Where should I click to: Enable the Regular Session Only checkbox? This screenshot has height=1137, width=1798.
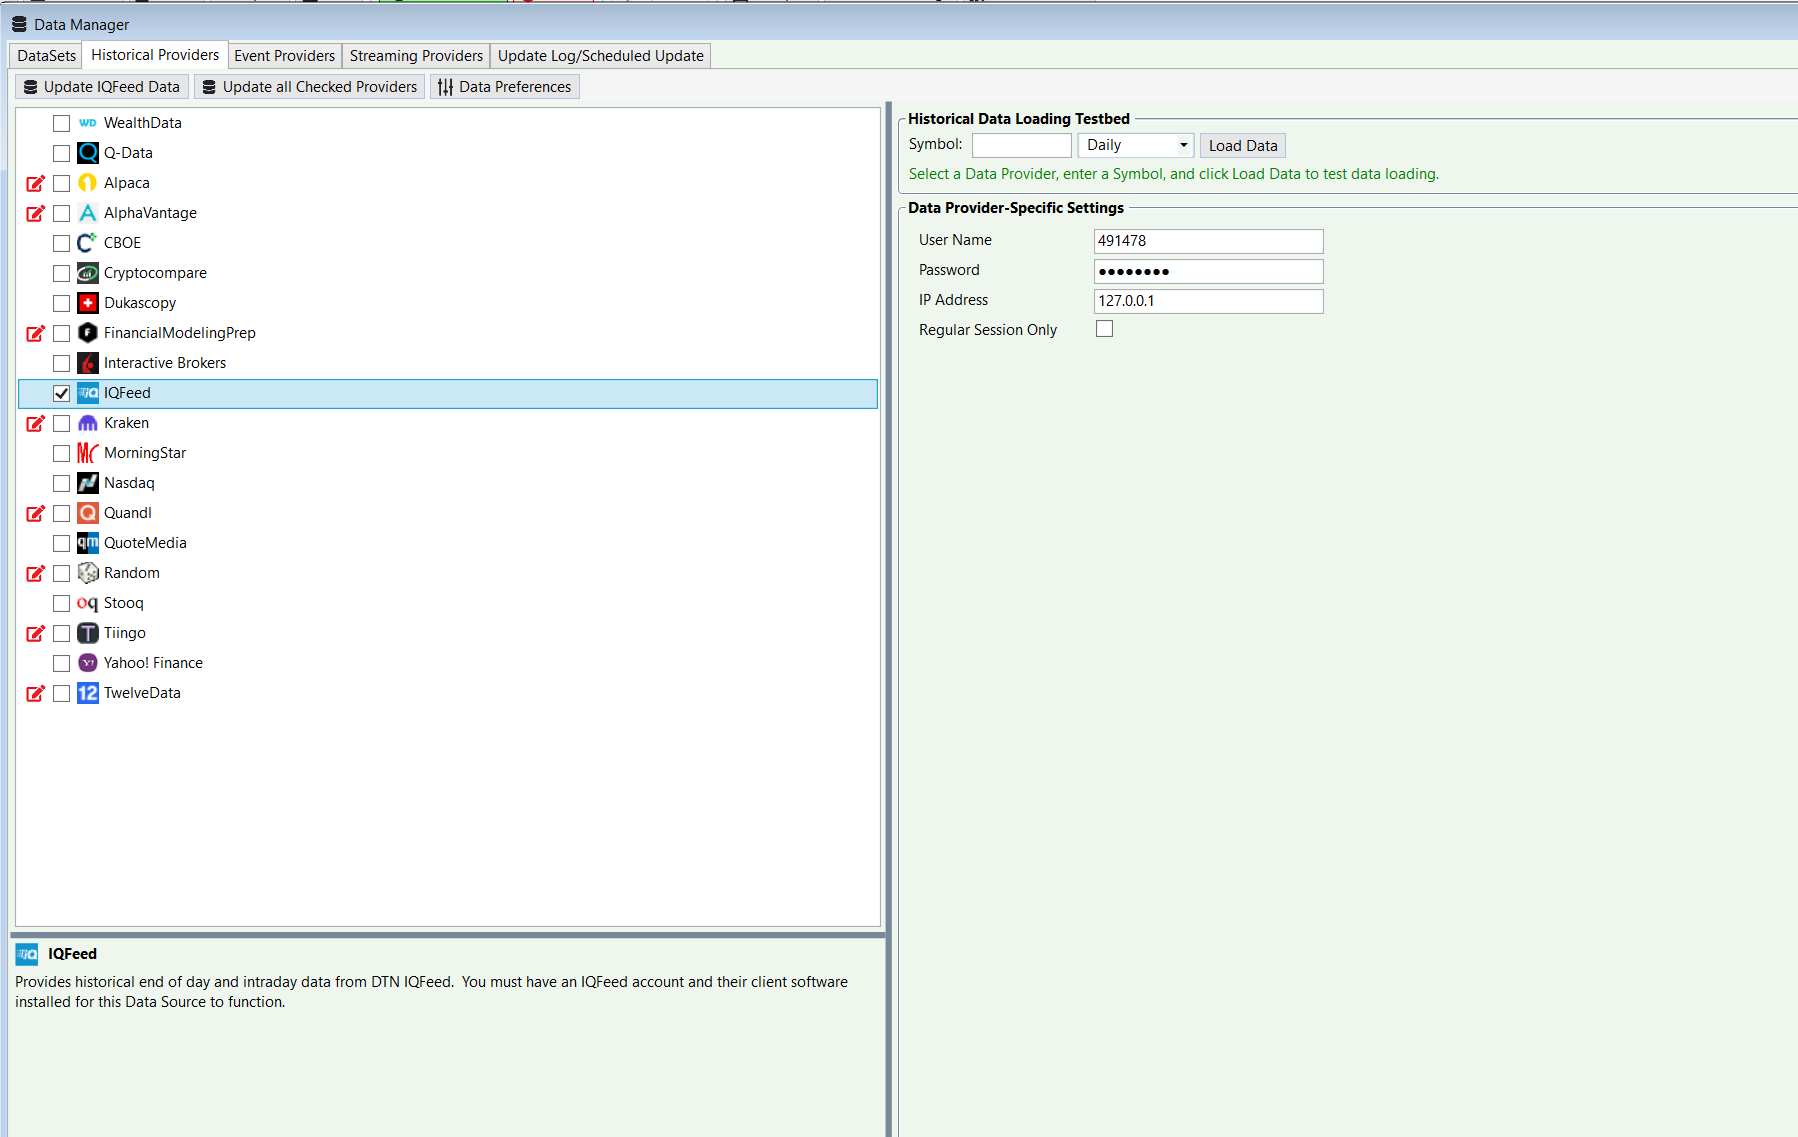coord(1104,329)
